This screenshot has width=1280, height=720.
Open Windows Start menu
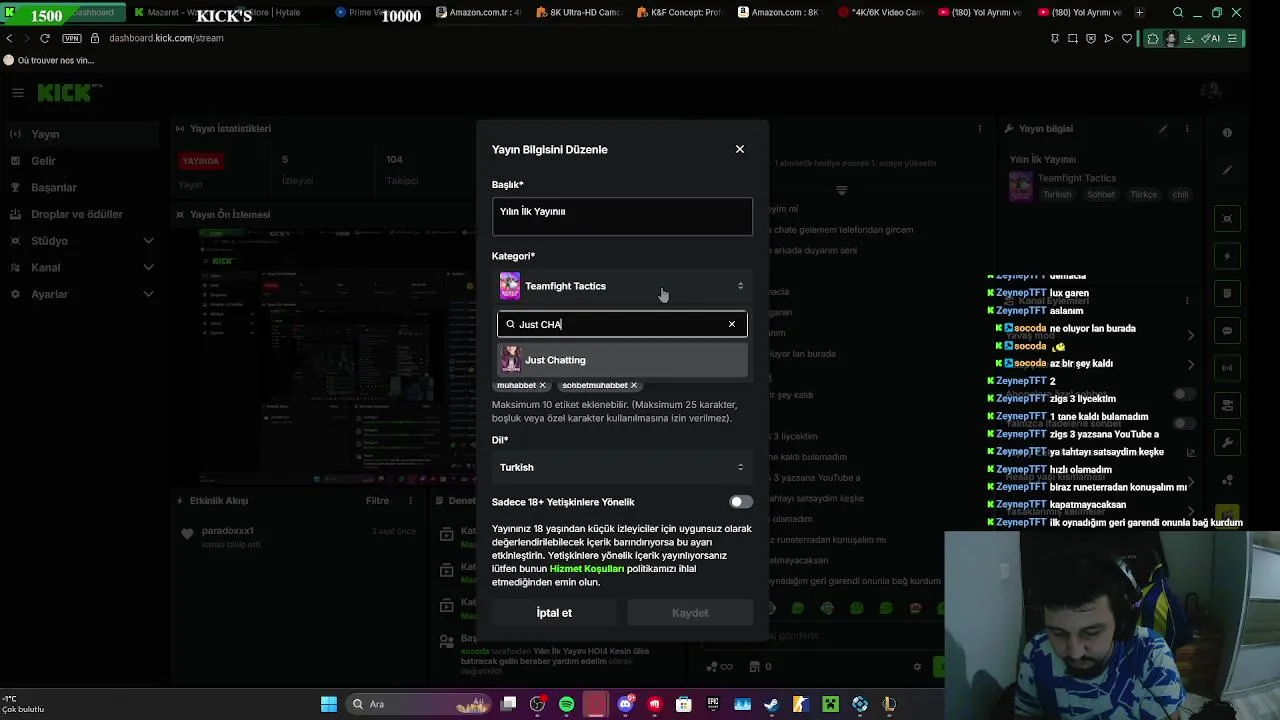coord(329,704)
